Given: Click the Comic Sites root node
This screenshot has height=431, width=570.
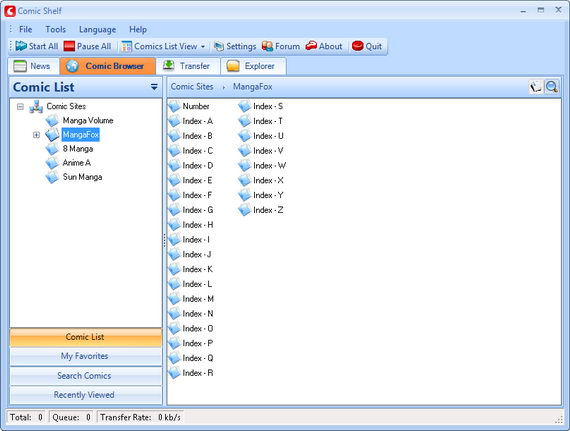Looking at the screenshot, I should pyautogui.click(x=66, y=106).
